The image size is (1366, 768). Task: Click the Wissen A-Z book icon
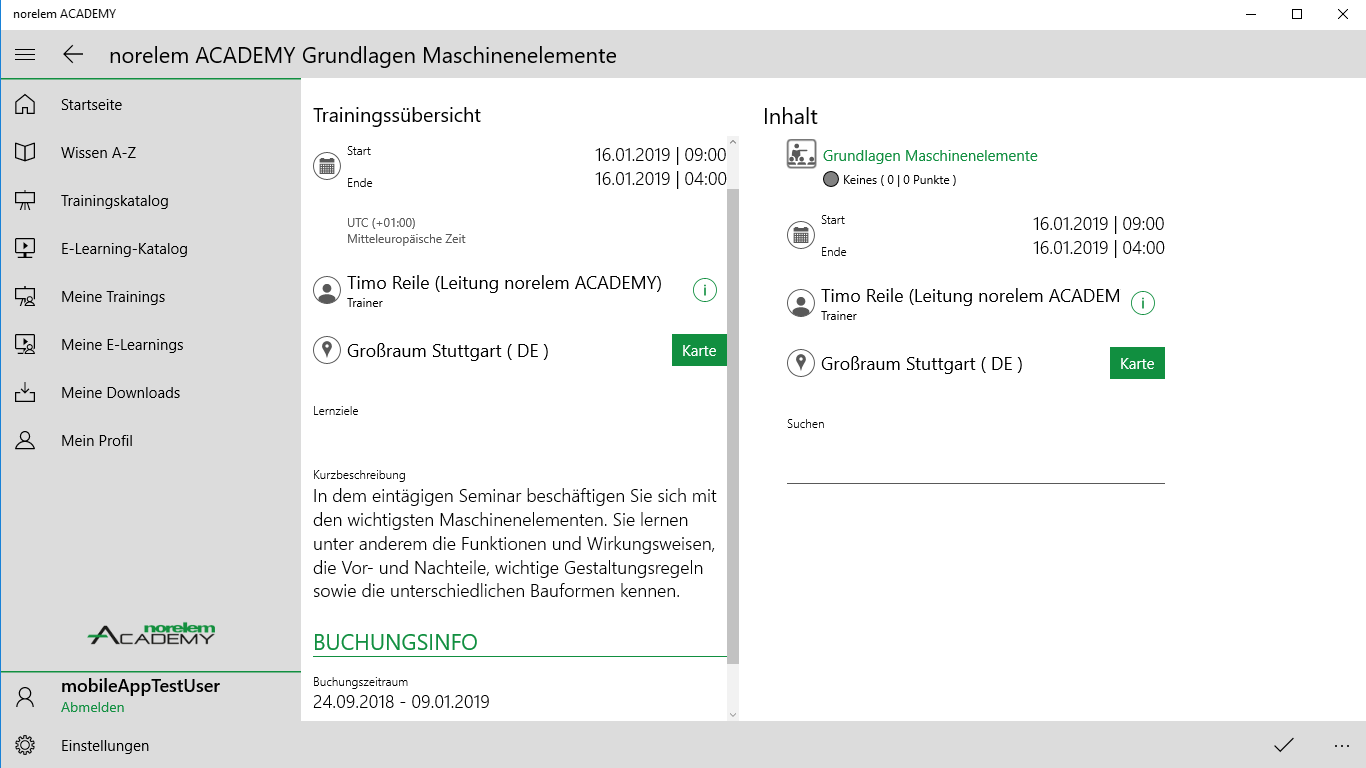pyautogui.click(x=25, y=153)
